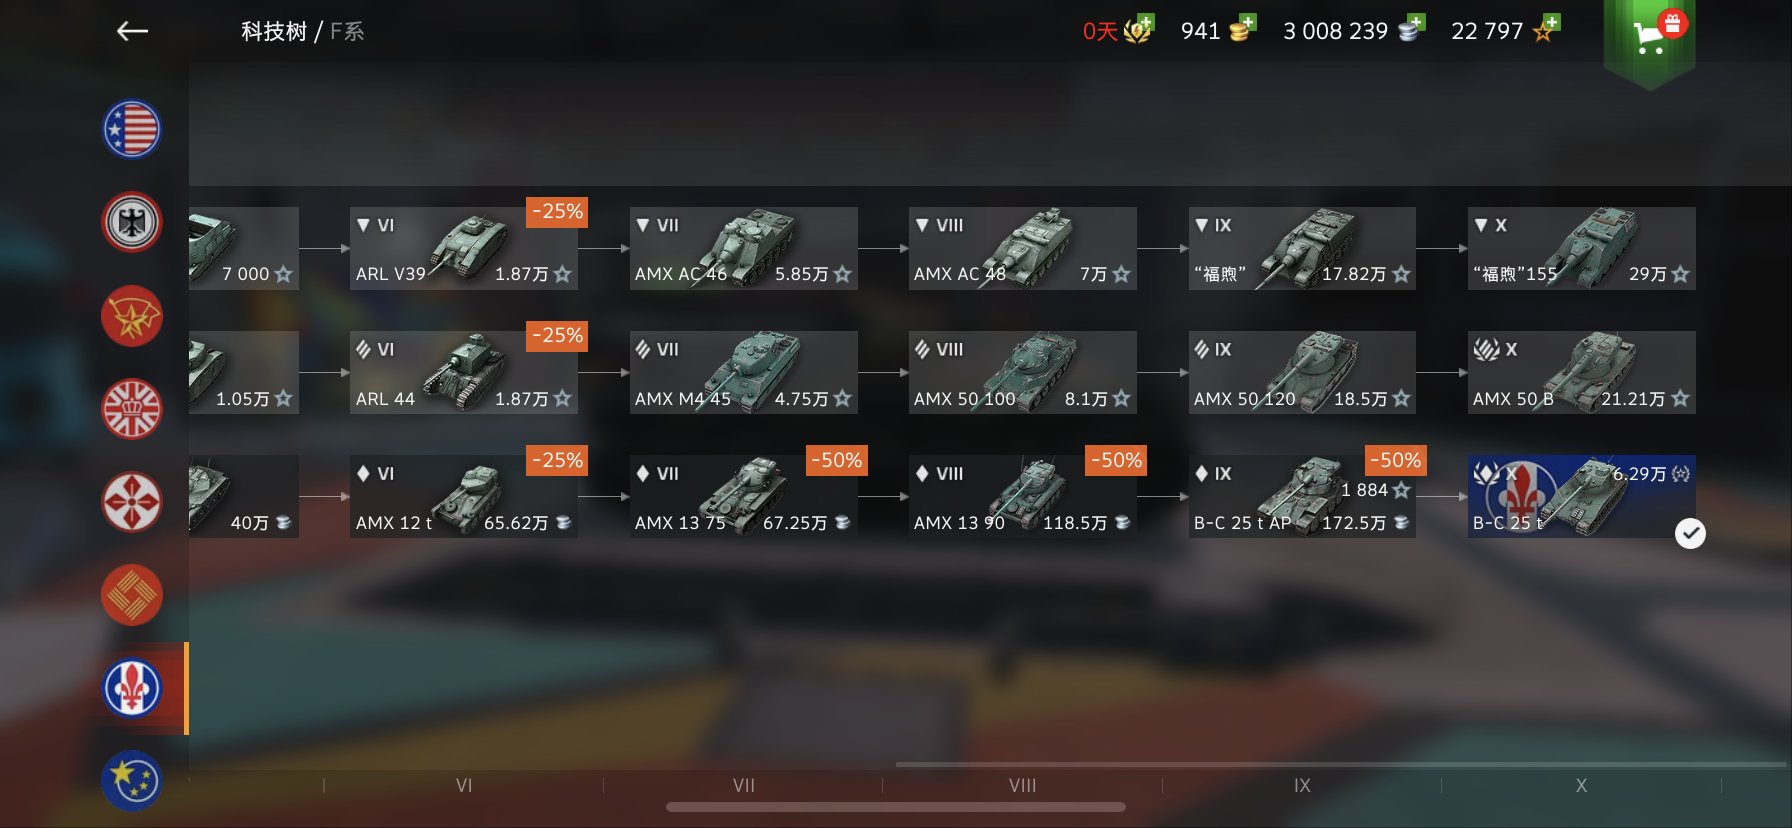Open the ARL V39 tank card

pos(464,248)
